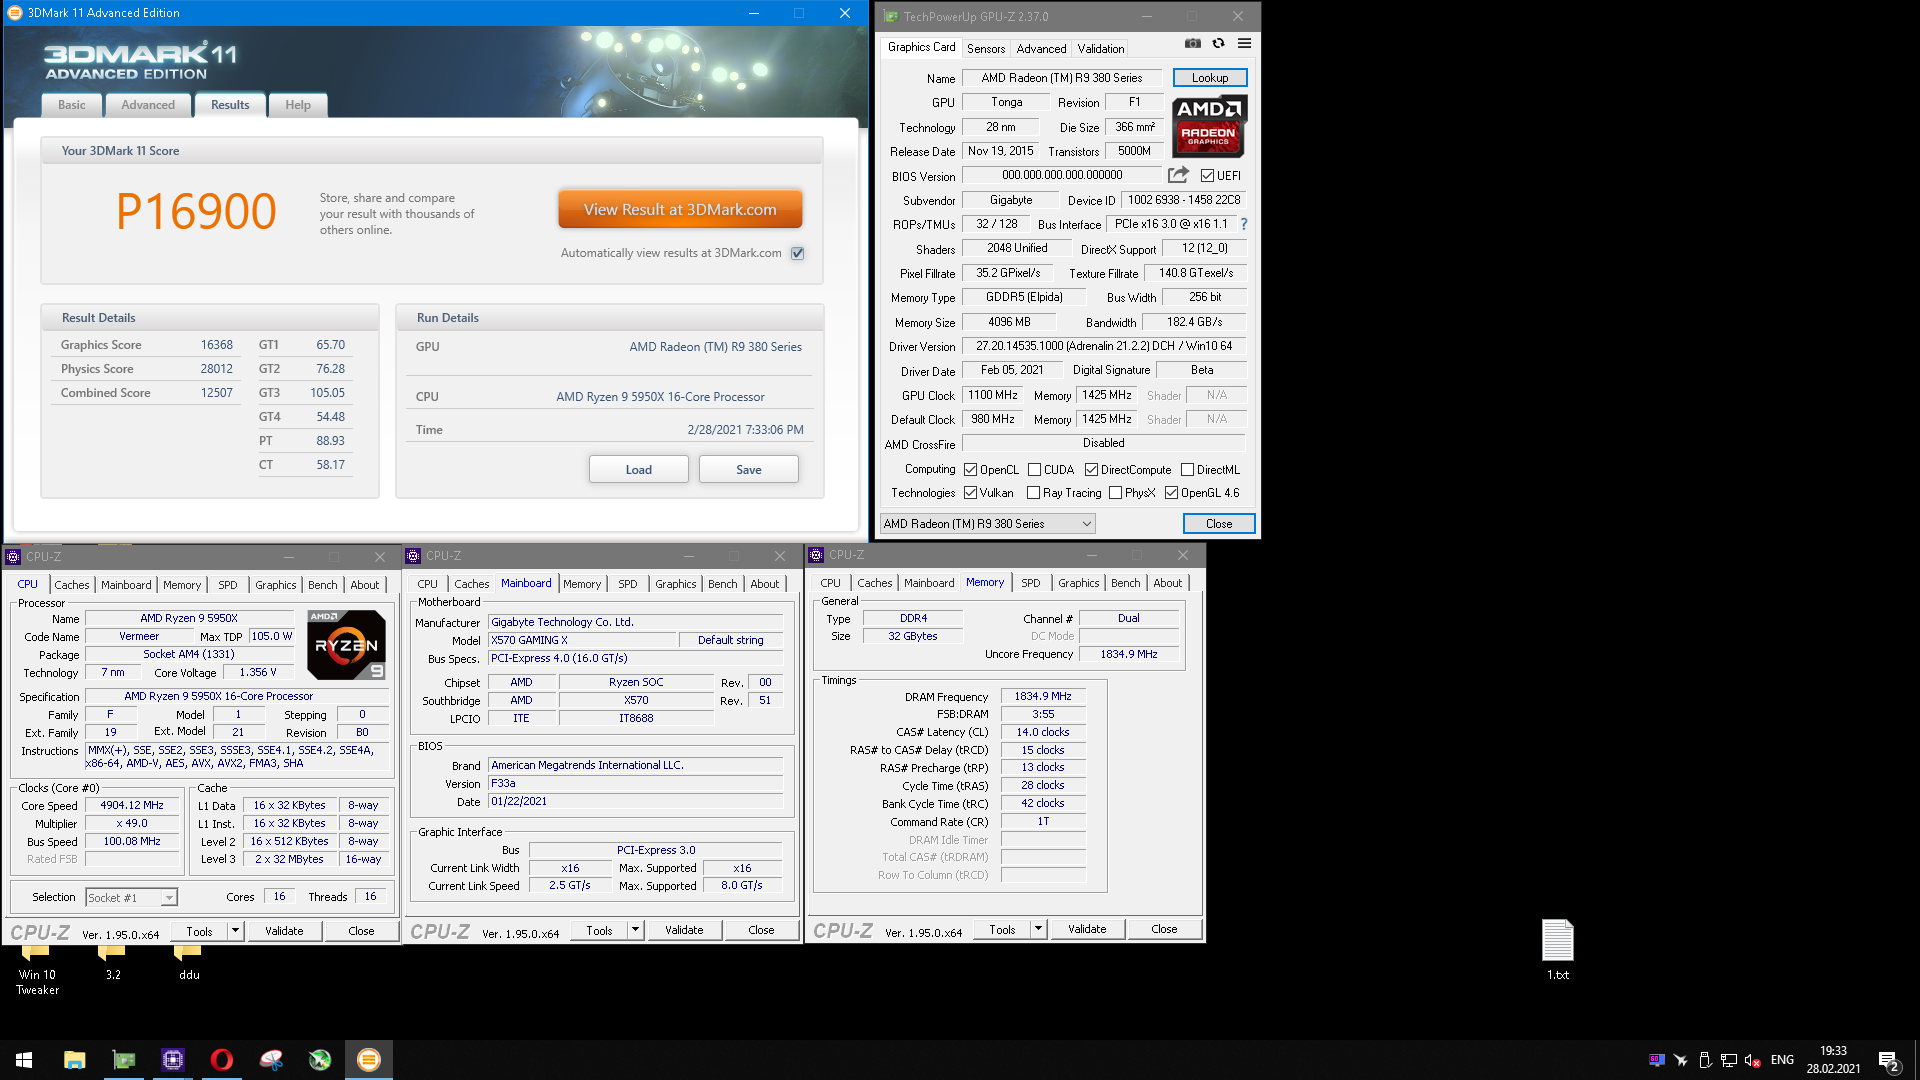
Task: Click the orange 3DMark taskbar icon
Action: [368, 1060]
